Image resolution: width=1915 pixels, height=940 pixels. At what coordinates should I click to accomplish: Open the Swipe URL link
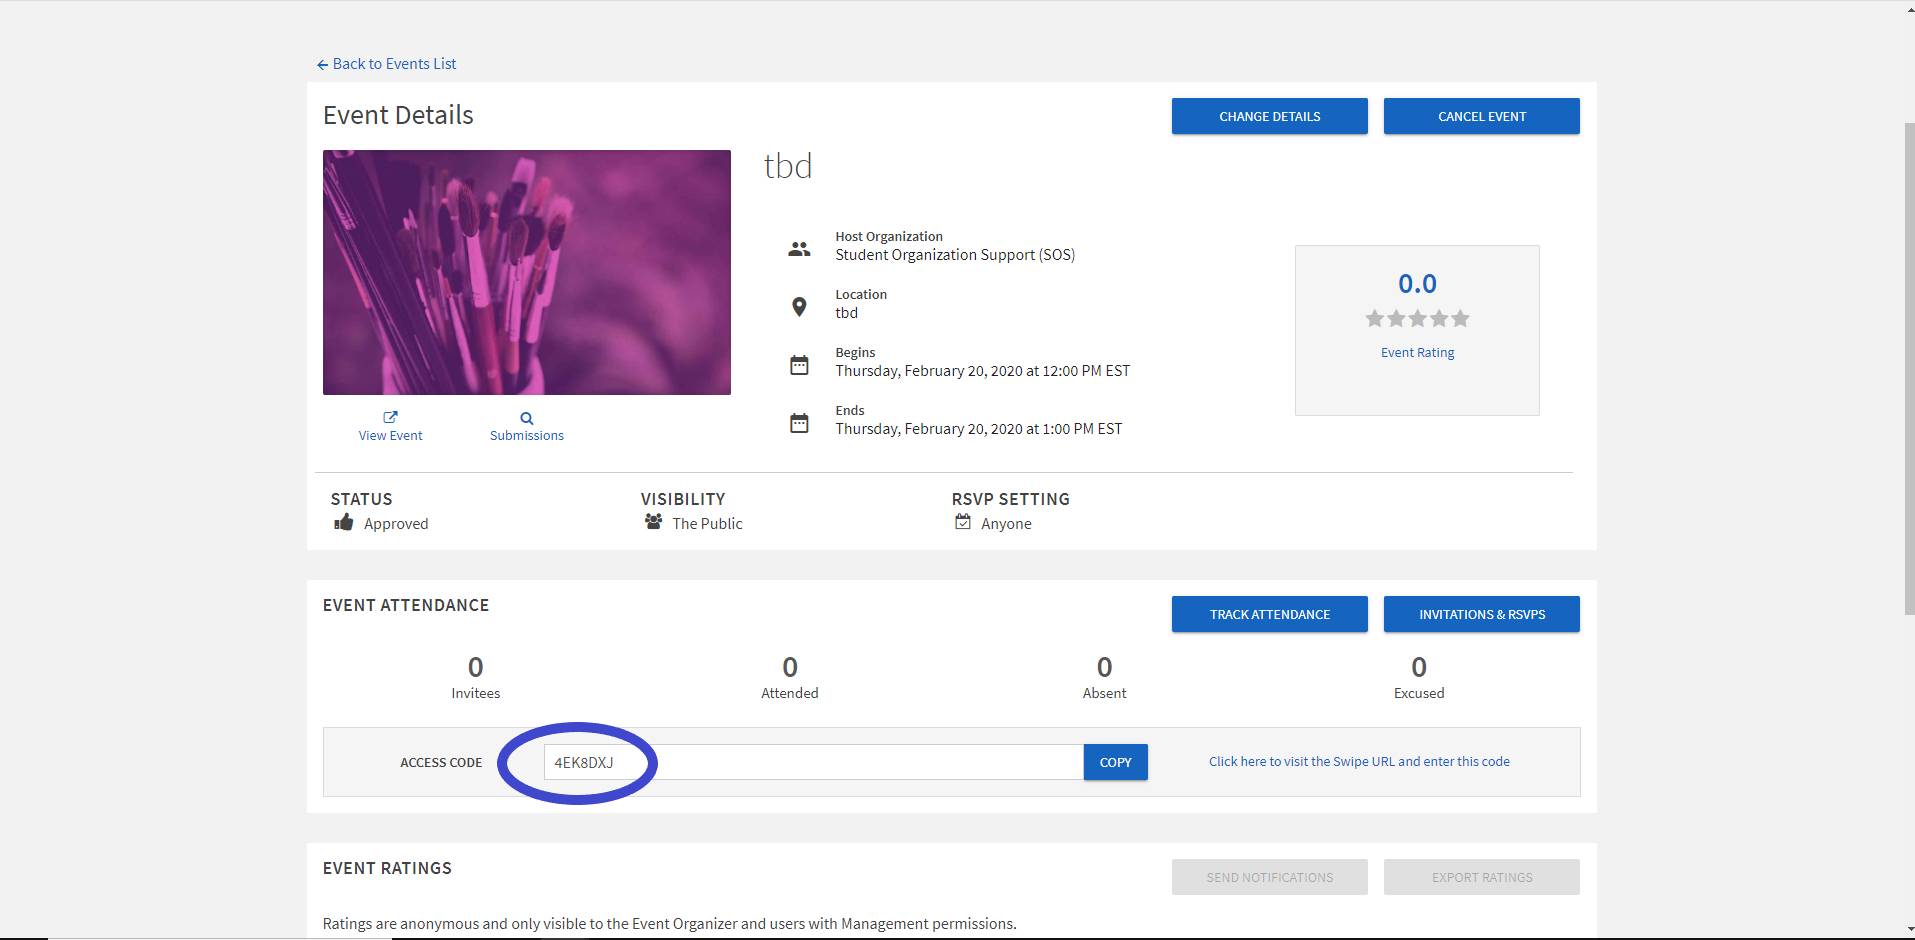point(1358,762)
